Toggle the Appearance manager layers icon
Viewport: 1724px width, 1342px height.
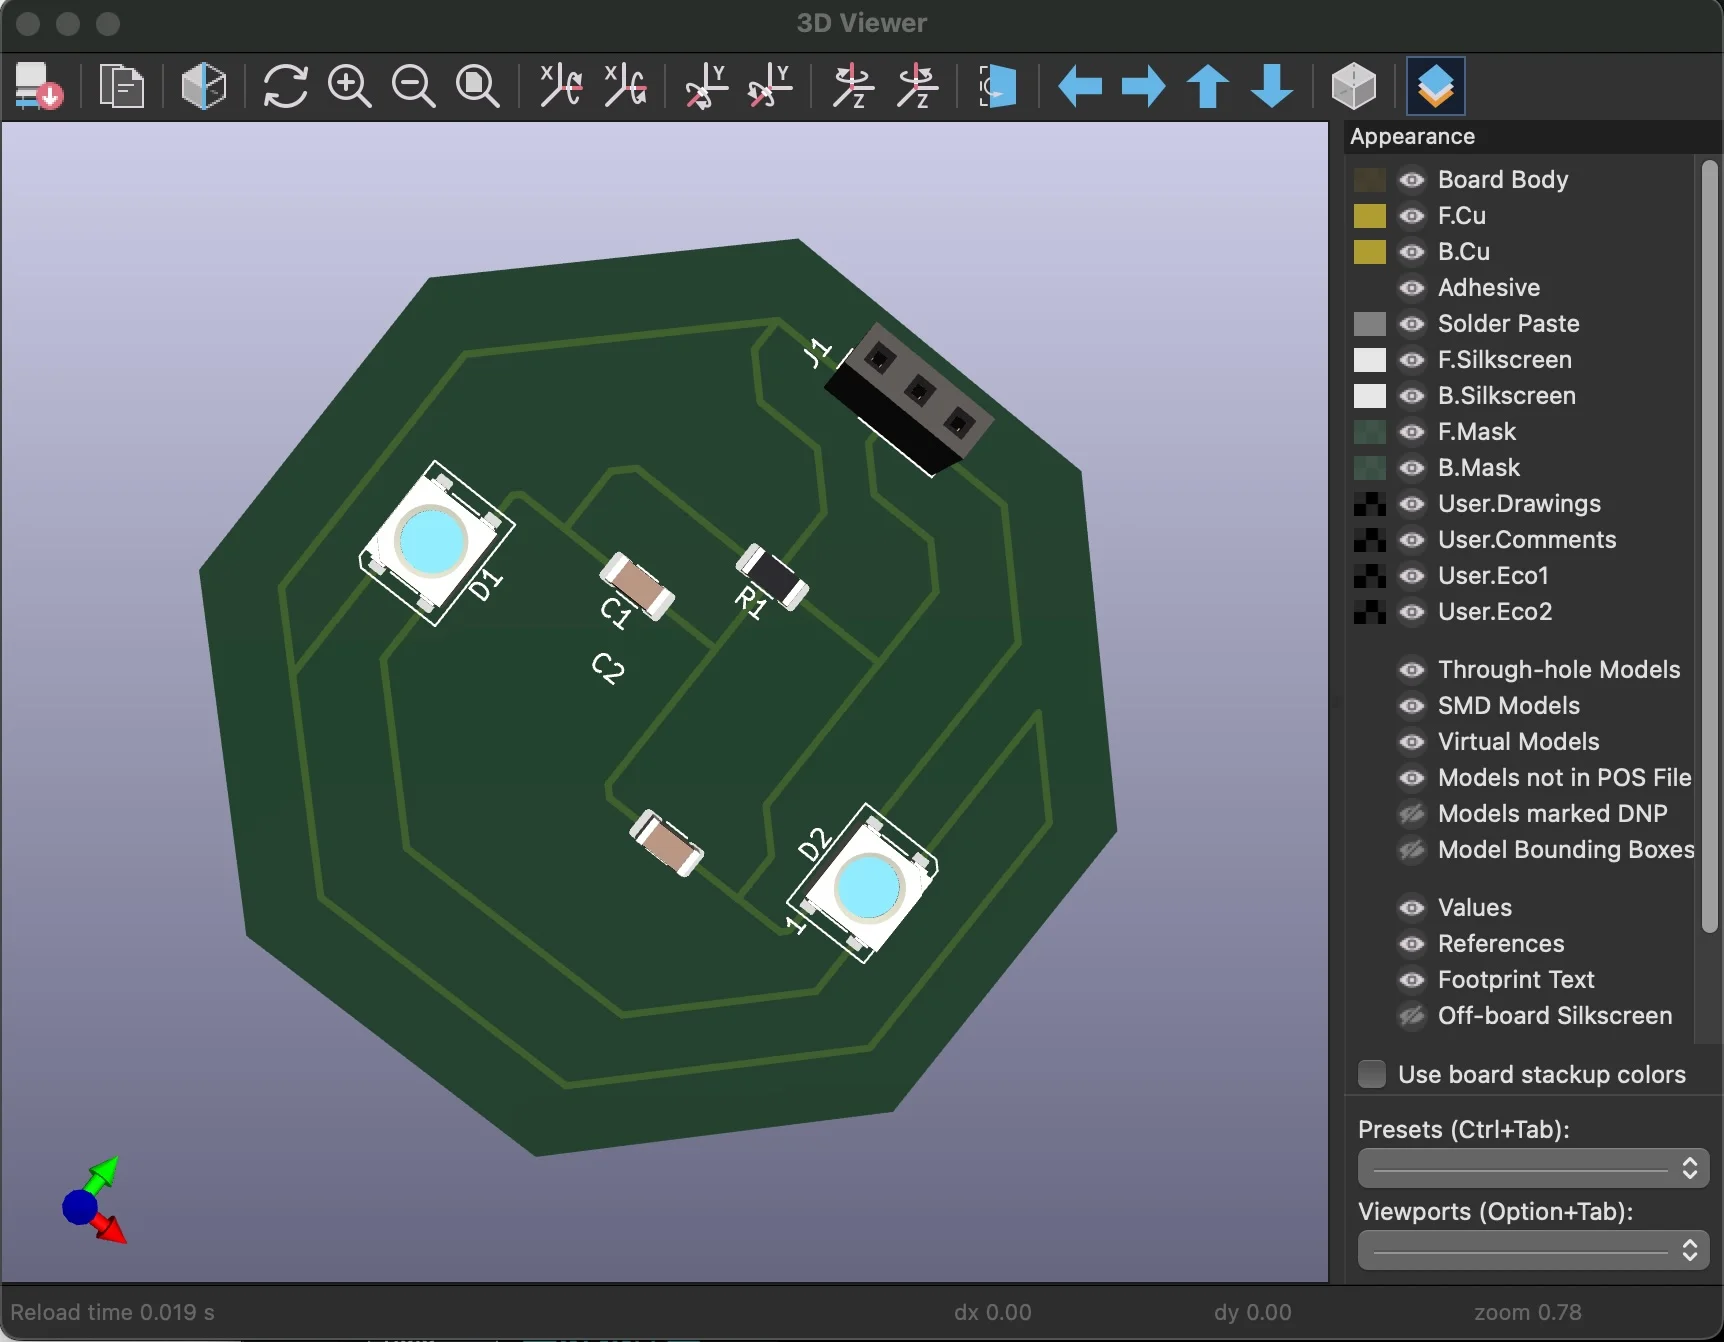[1435, 86]
